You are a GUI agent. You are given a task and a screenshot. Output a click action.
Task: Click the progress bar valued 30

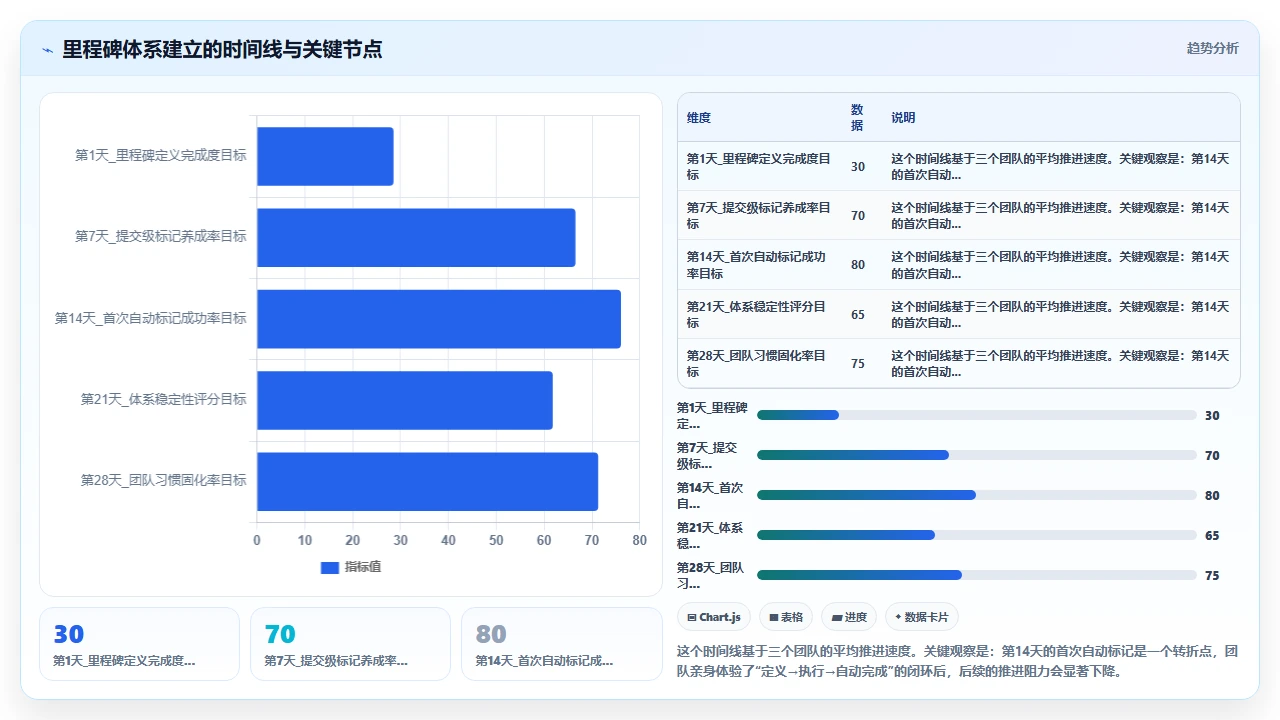[976, 415]
